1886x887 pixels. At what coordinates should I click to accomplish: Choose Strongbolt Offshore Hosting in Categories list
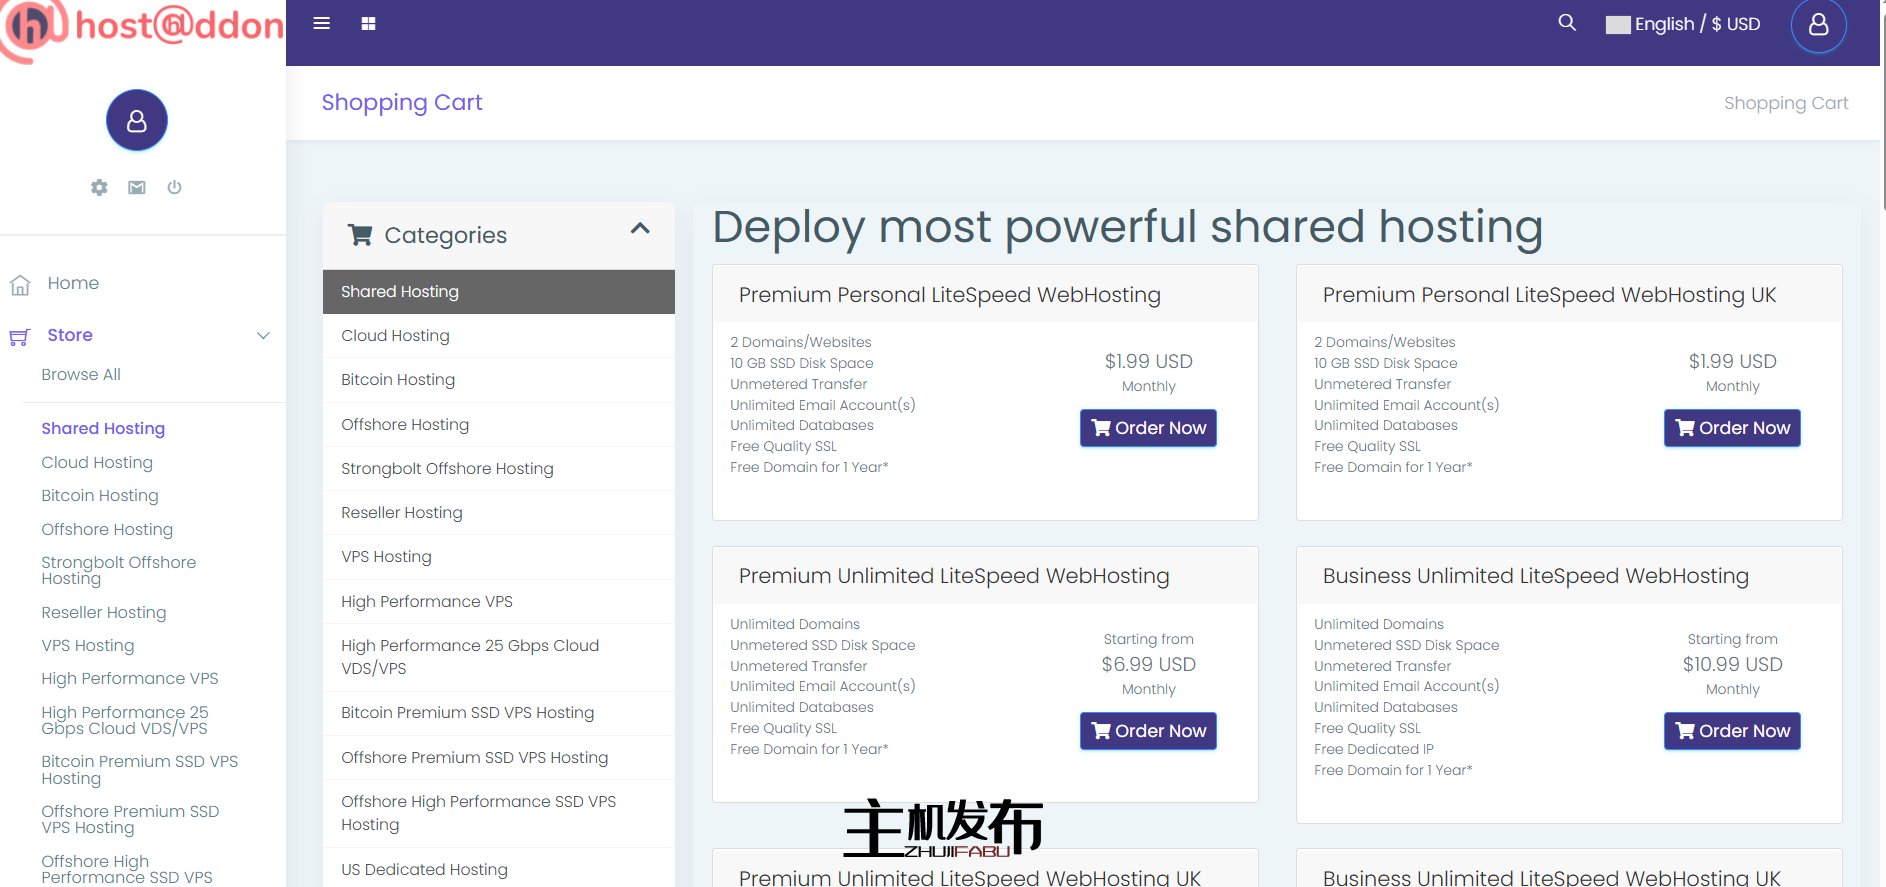pos(499,468)
